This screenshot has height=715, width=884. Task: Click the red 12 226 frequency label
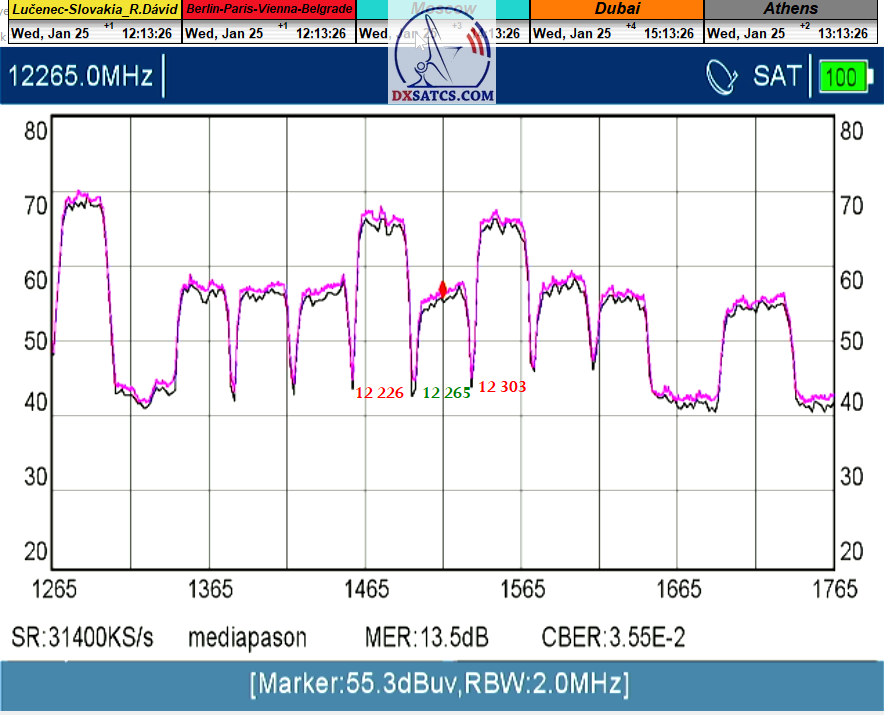coord(380,393)
